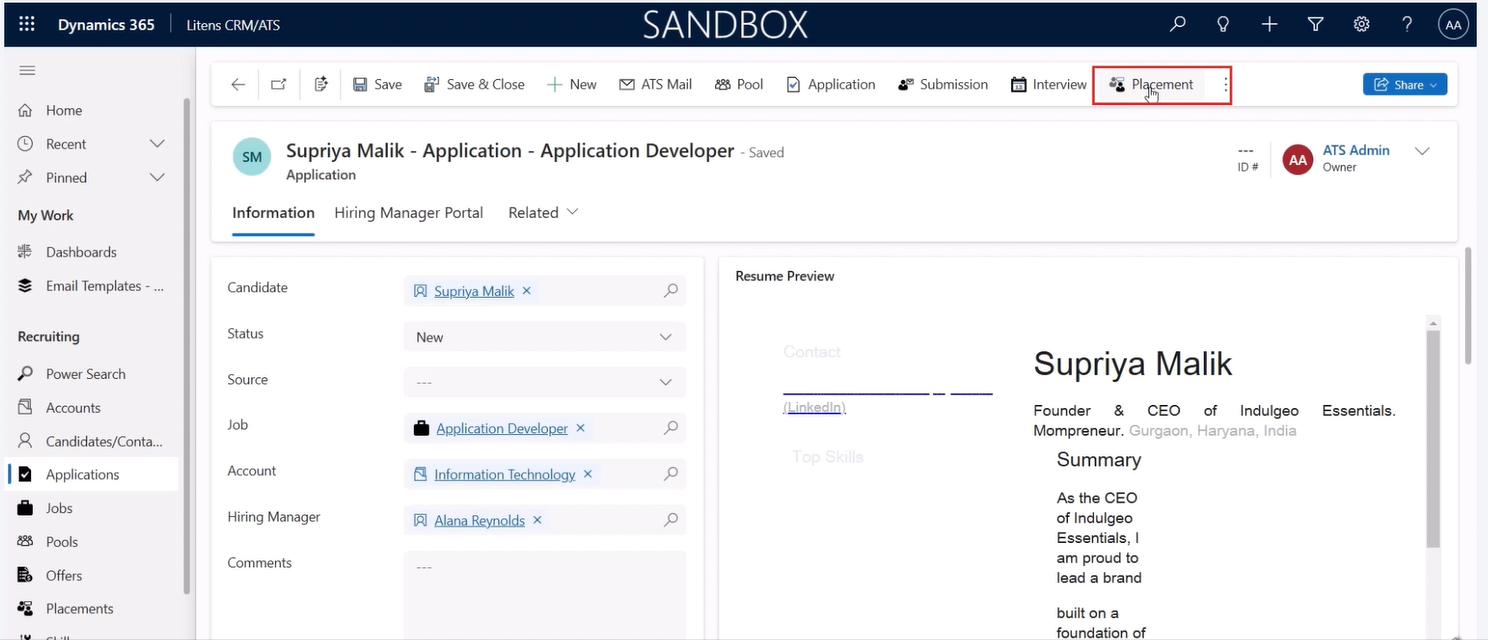
Task: Expand the Pinned chevron in the sidebar
Action: tap(157, 177)
